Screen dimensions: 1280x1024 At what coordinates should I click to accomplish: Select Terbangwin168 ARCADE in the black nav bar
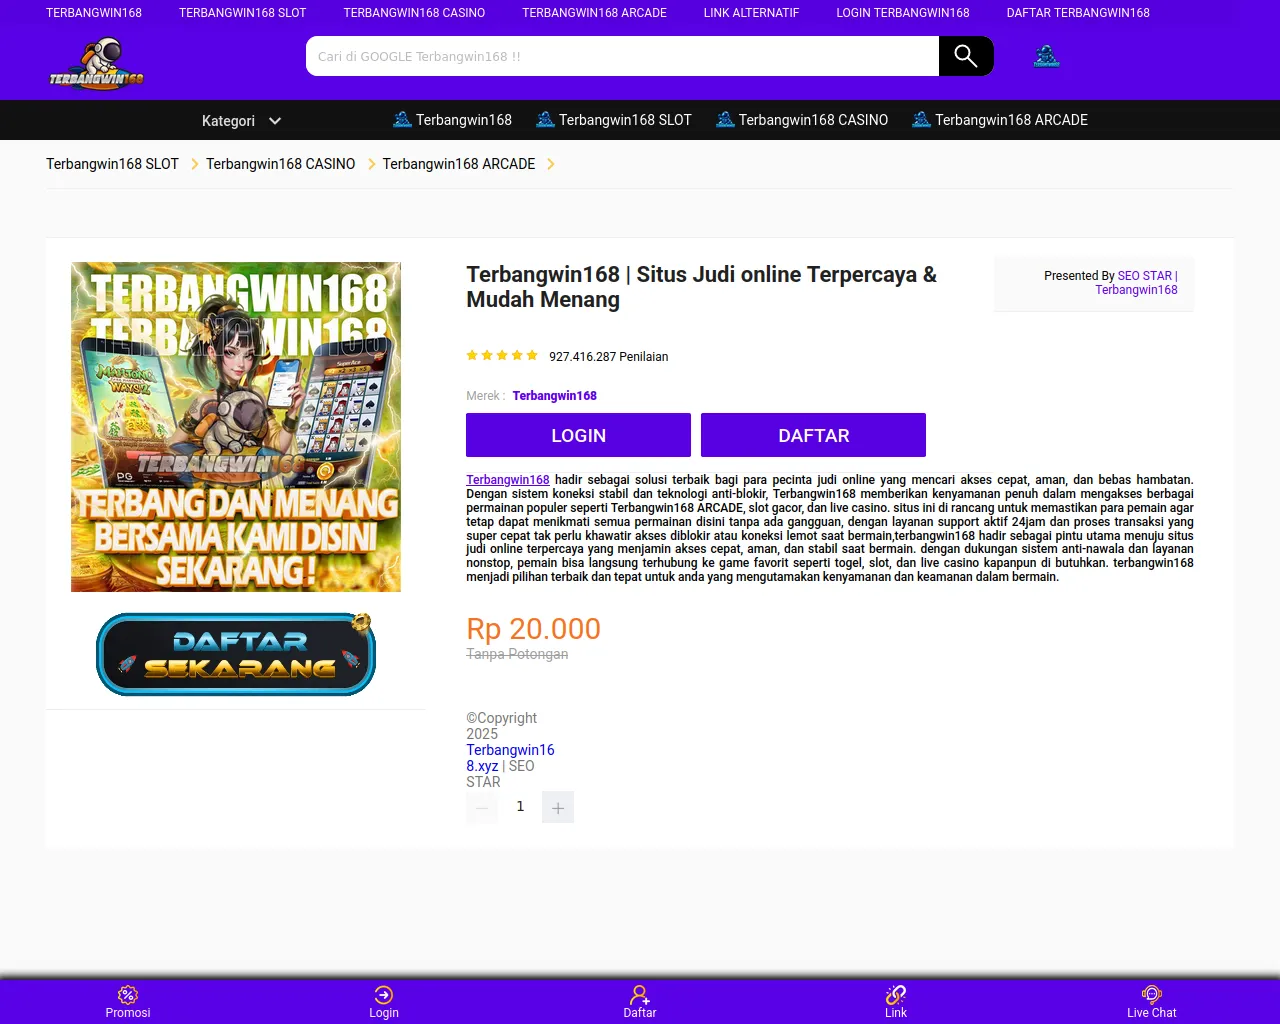click(1000, 120)
